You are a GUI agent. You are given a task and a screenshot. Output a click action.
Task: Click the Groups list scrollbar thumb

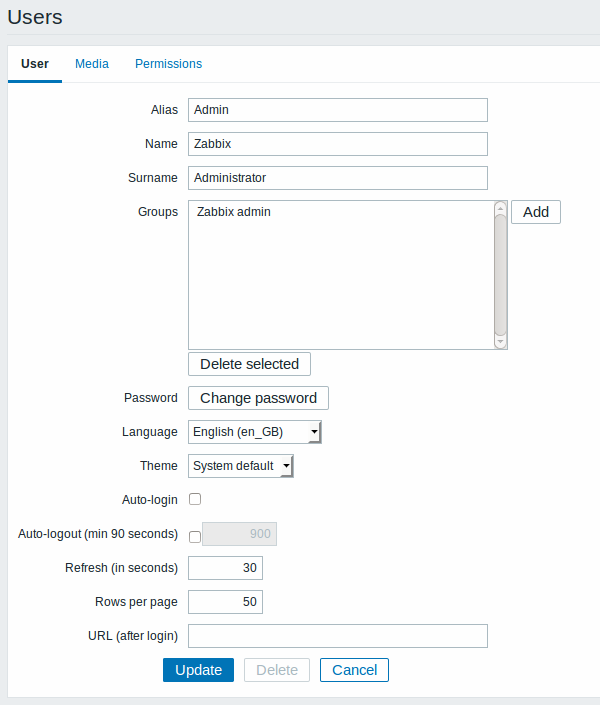pos(500,275)
